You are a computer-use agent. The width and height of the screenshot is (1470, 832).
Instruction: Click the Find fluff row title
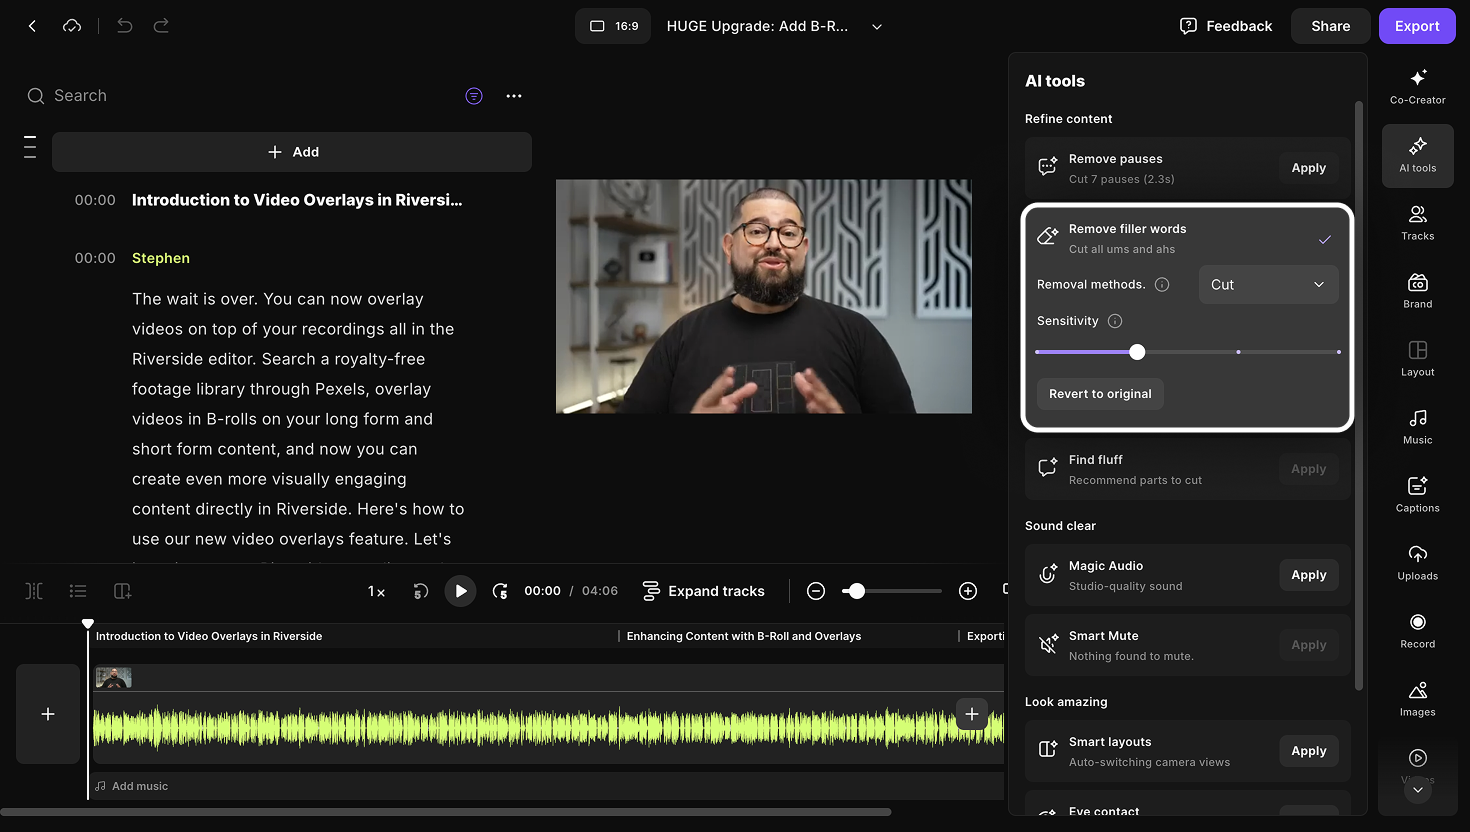click(x=1096, y=460)
